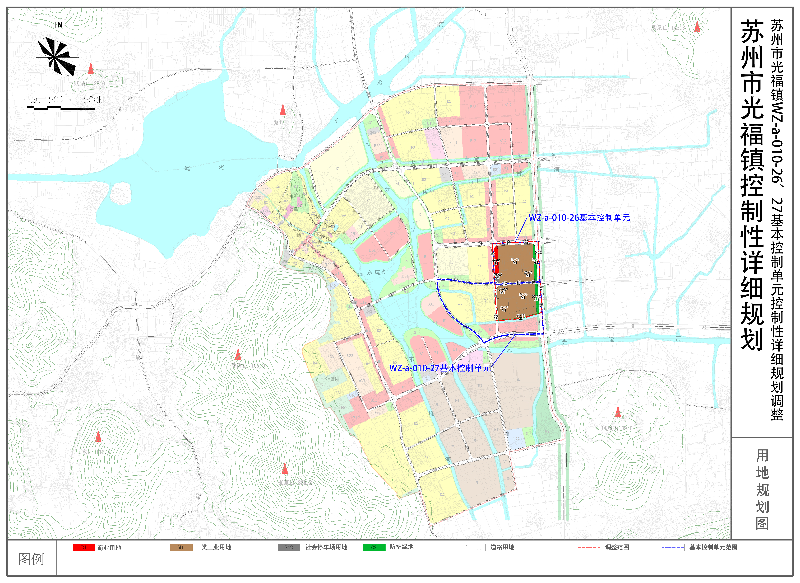Viewport: 800px width, 583px height.
Task: Select the green legend color swatch
Action: tap(374, 548)
